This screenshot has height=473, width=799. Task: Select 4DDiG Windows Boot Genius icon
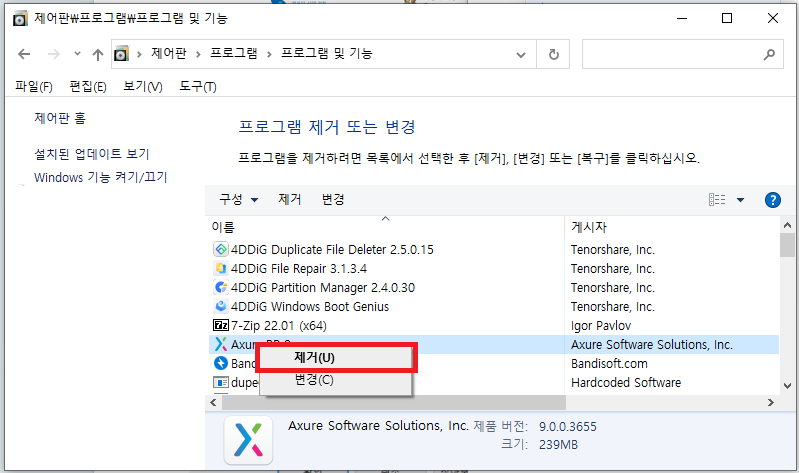(221, 306)
